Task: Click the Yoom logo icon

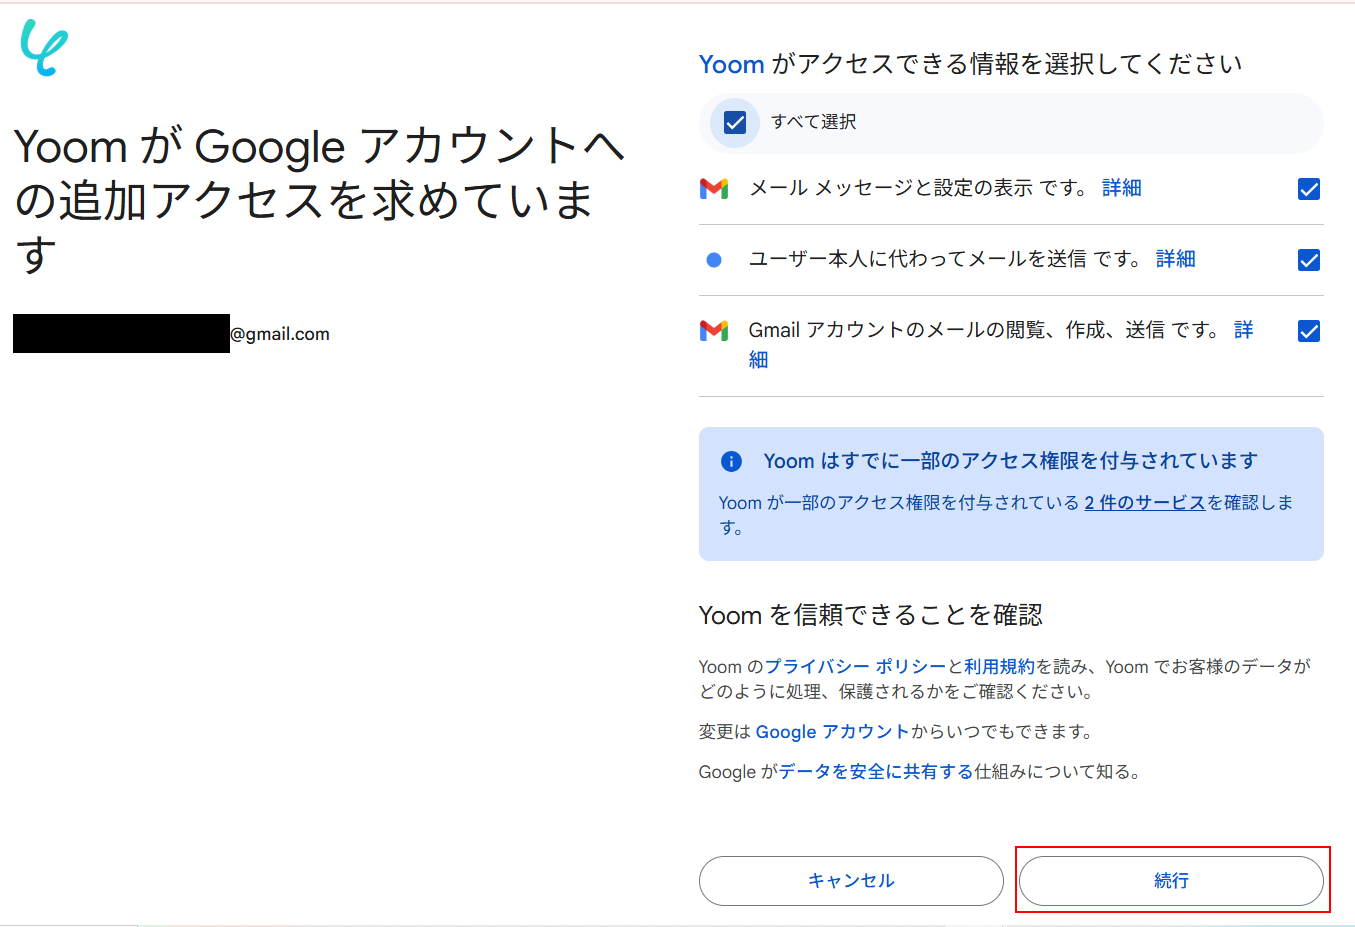Action: click(x=45, y=48)
